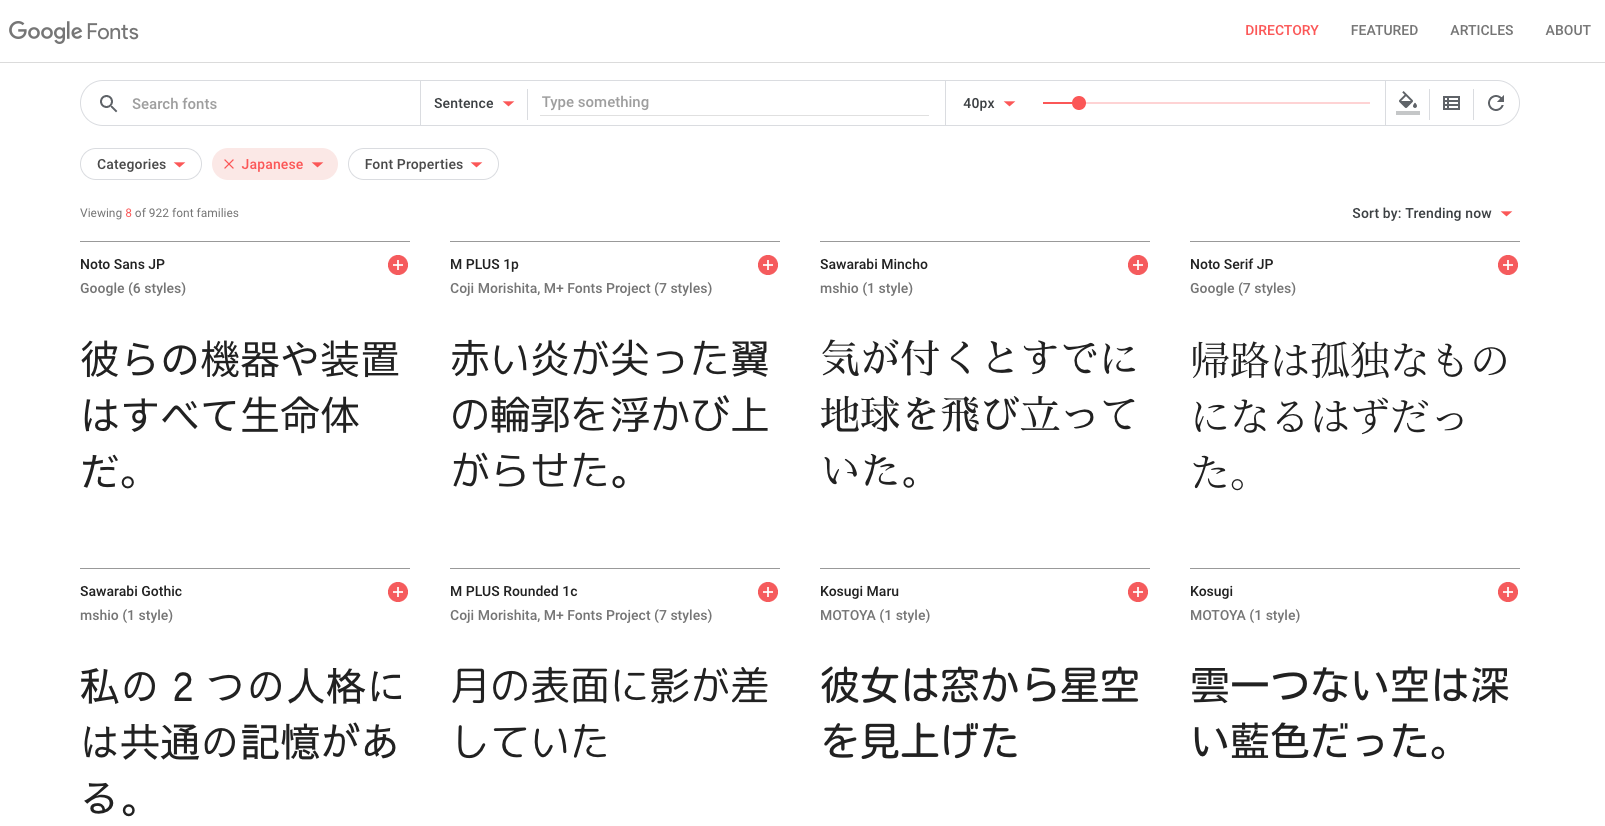Open the M PLUS 1p font title
The width and height of the screenshot is (1605, 826).
coord(484,264)
